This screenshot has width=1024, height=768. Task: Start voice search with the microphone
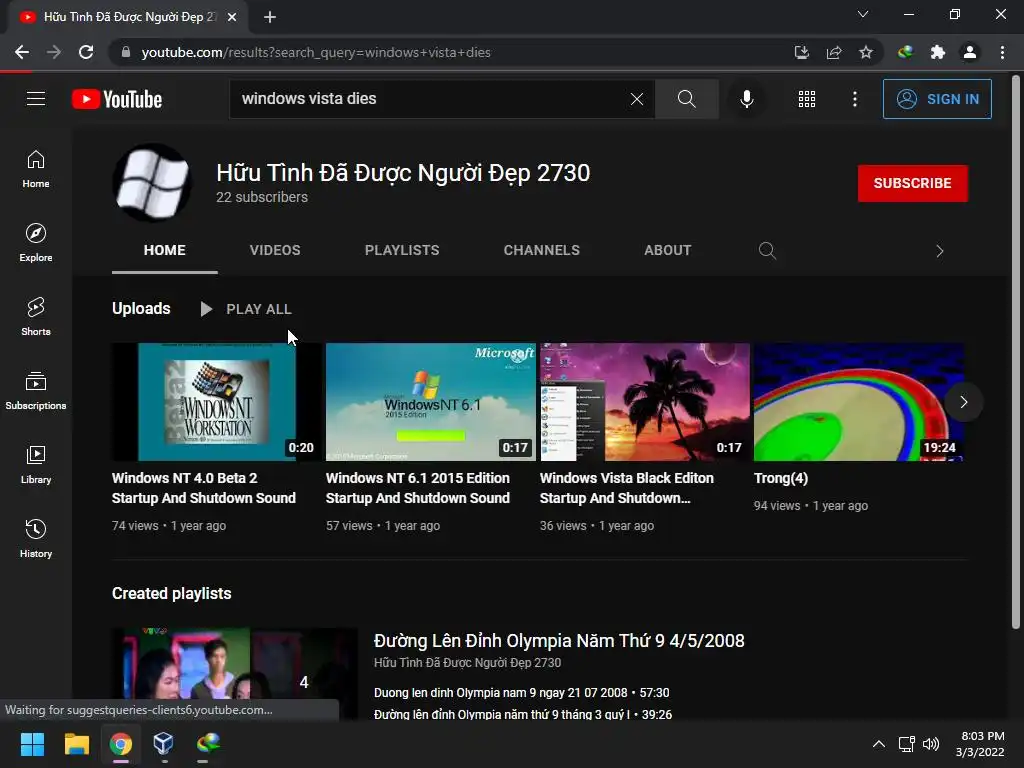point(746,99)
